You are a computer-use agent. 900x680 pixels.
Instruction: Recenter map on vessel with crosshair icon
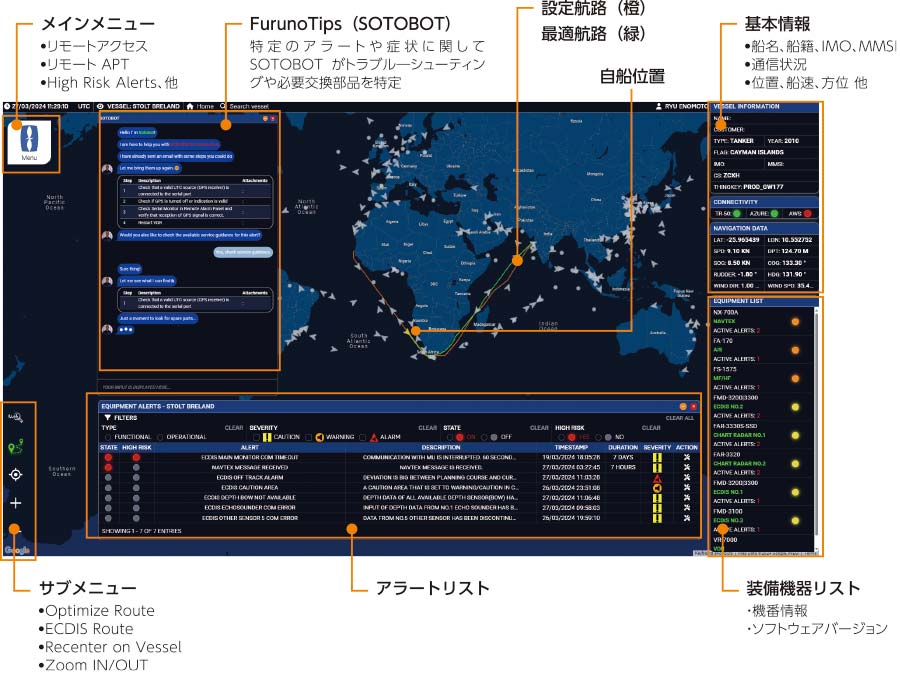click(x=15, y=475)
